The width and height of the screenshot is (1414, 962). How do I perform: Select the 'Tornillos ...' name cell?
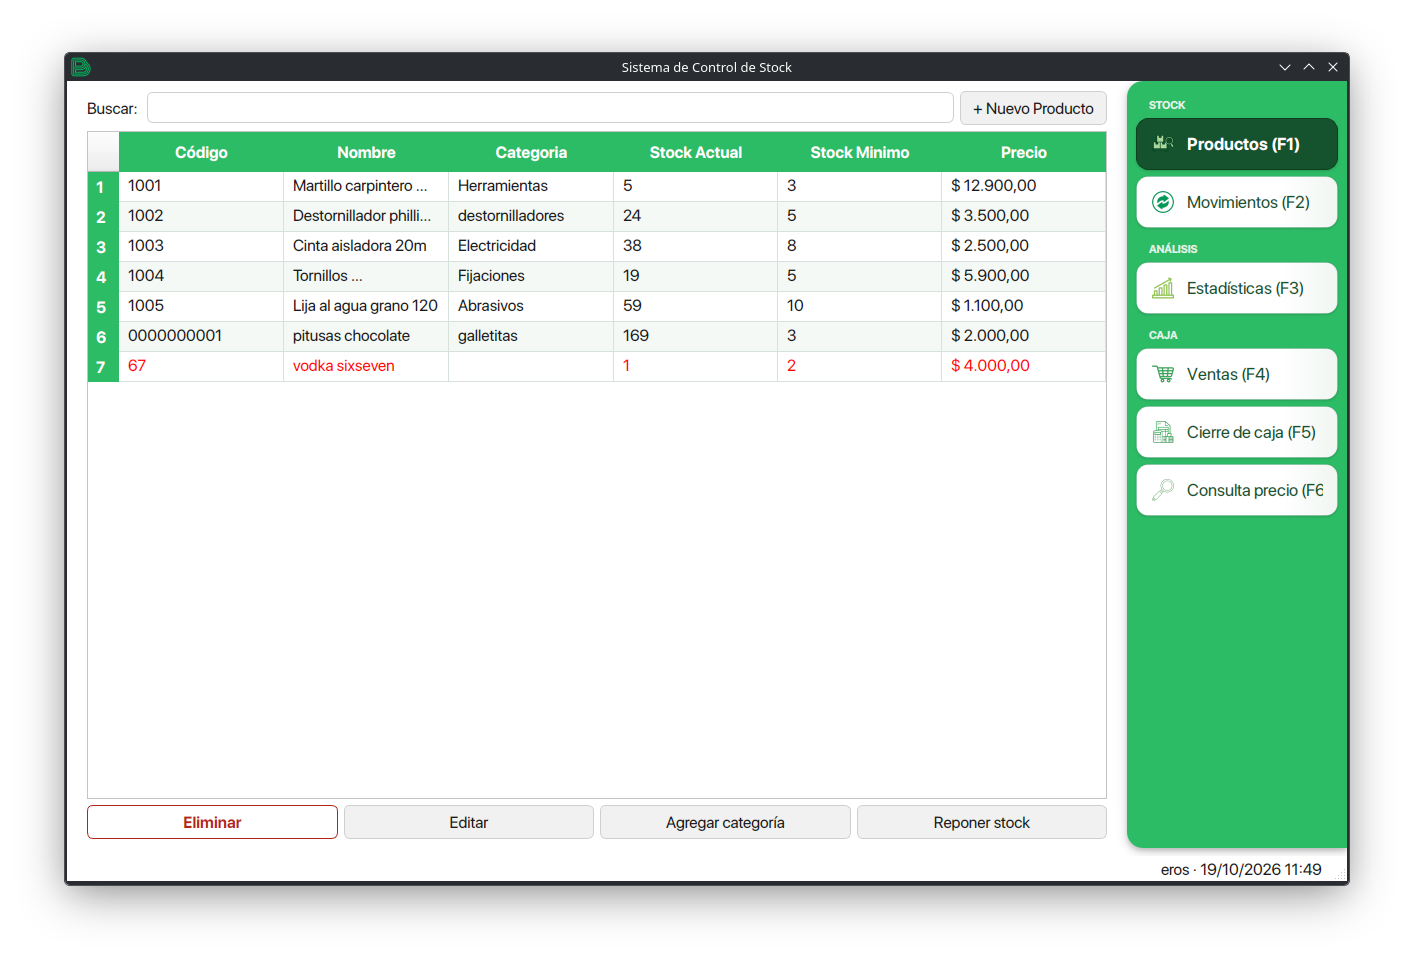(x=366, y=276)
